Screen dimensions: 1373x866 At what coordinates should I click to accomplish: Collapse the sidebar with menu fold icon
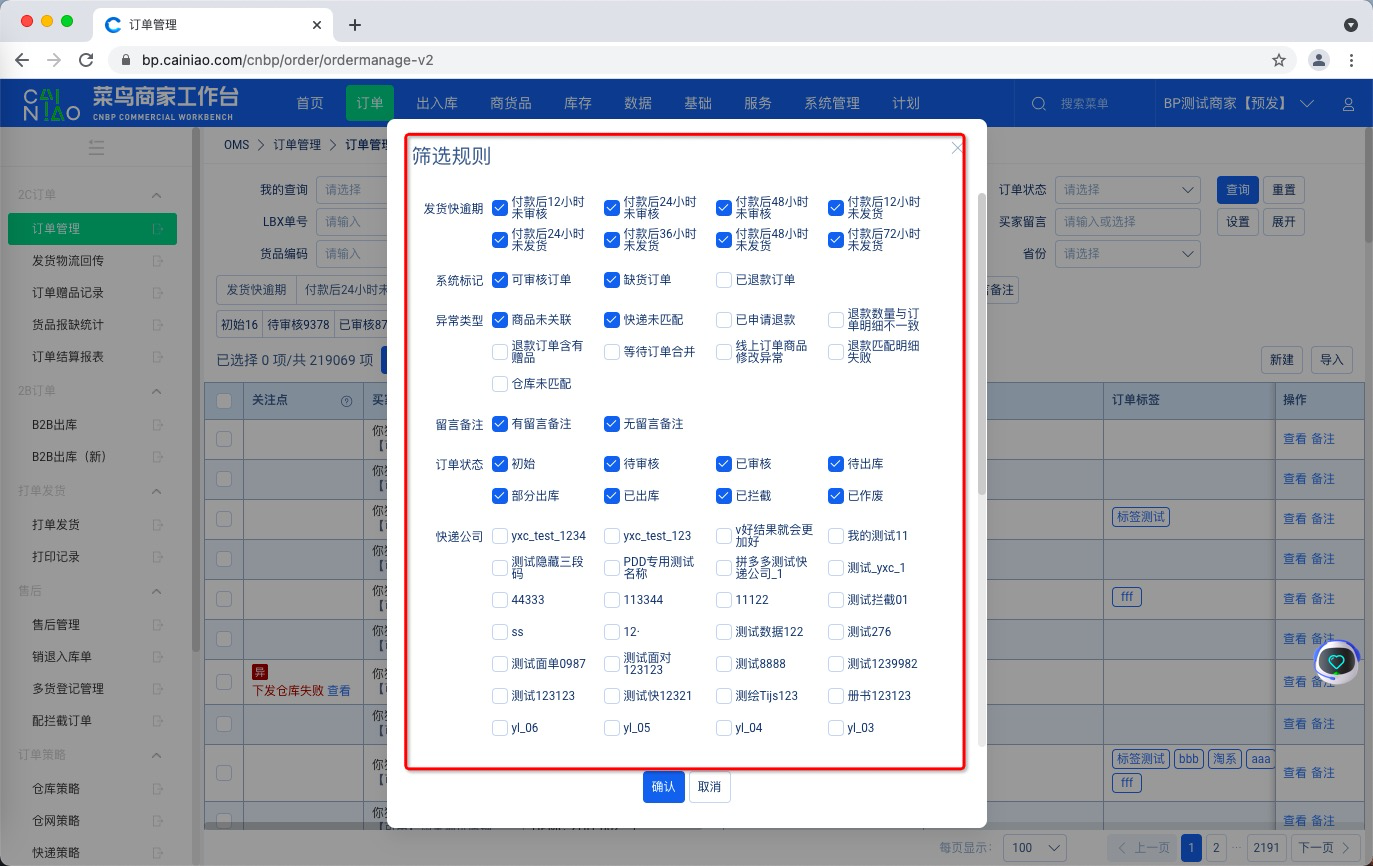pyautogui.click(x=96, y=147)
